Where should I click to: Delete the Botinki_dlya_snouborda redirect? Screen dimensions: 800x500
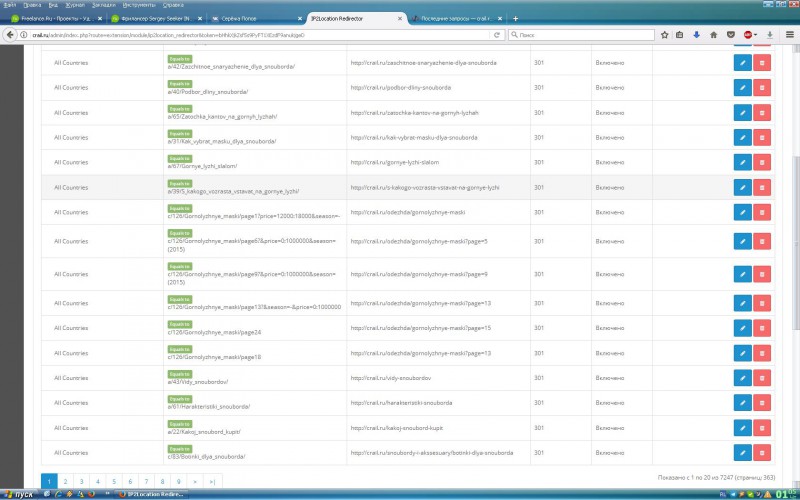(762, 453)
